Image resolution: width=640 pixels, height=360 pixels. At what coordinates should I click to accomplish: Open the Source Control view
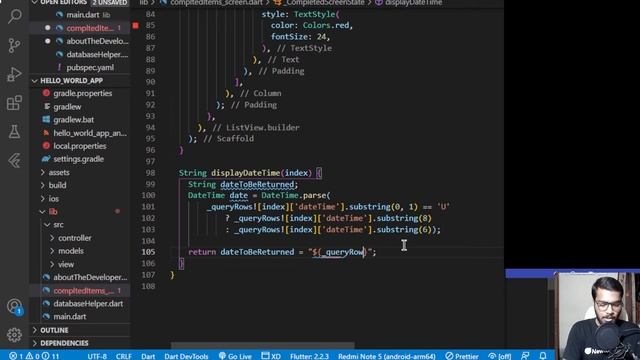pos(14,45)
